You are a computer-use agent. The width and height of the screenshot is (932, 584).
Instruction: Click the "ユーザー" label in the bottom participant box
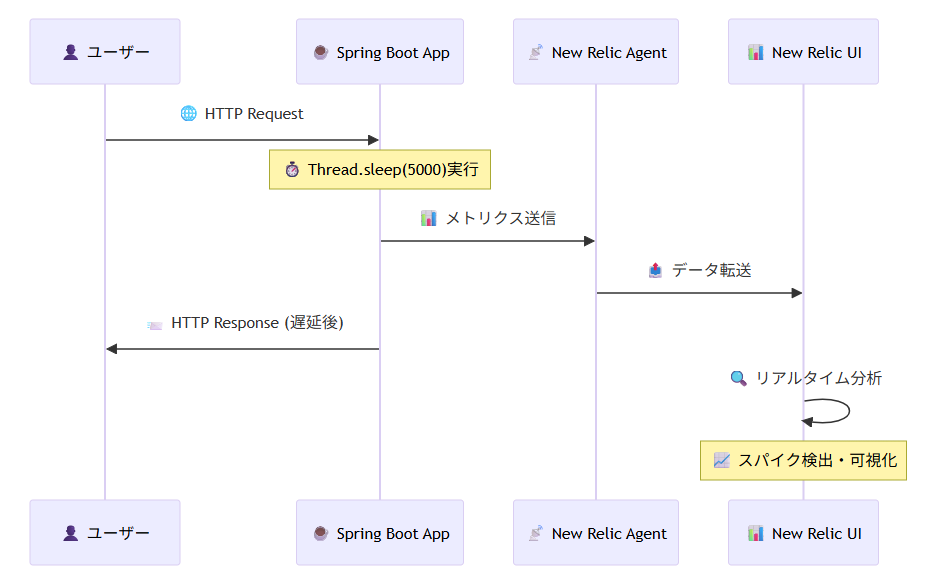coord(118,534)
